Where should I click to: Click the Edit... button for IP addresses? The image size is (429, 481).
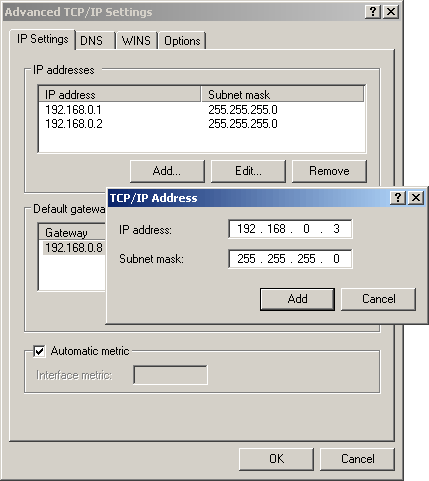248,171
